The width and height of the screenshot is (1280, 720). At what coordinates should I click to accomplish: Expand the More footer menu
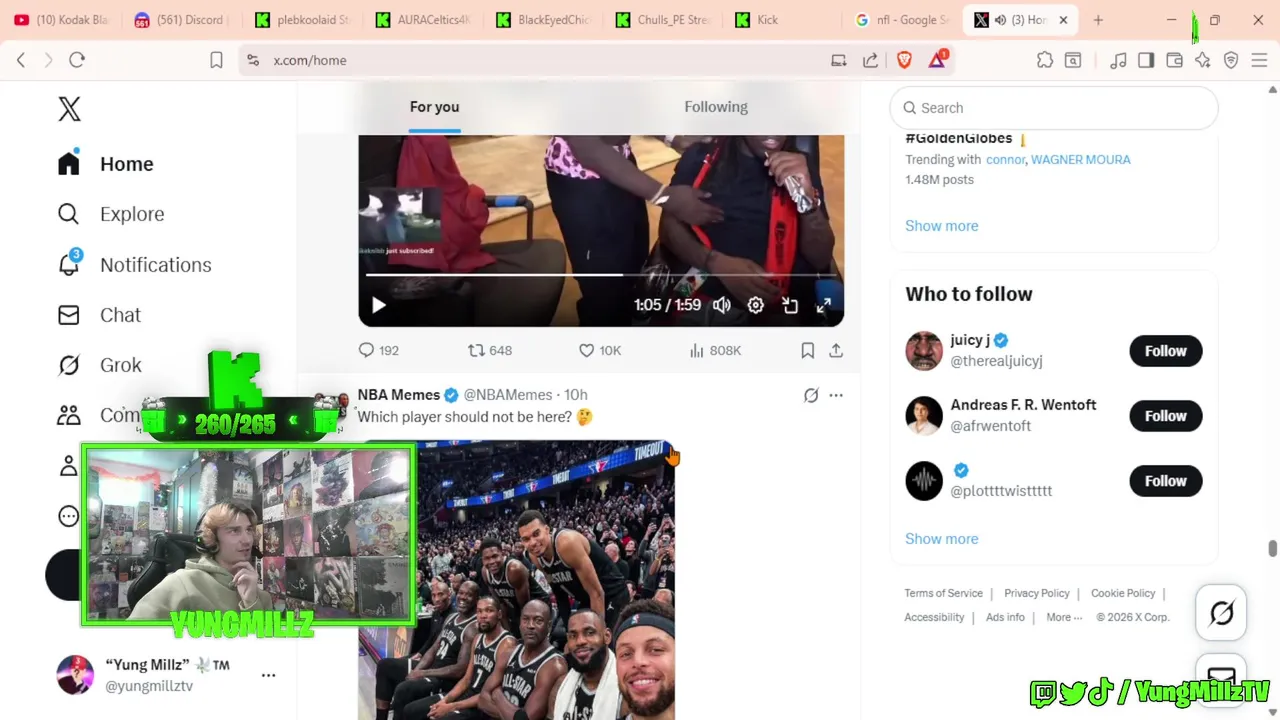[1064, 617]
